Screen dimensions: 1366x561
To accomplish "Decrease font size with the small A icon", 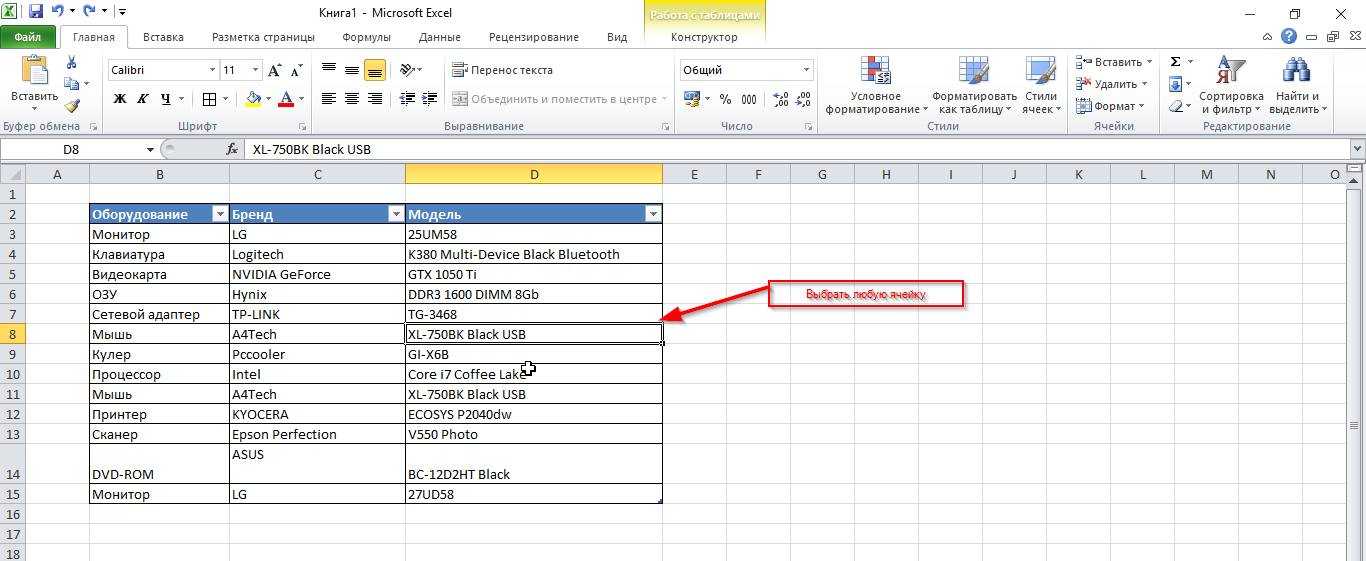I will 296,70.
